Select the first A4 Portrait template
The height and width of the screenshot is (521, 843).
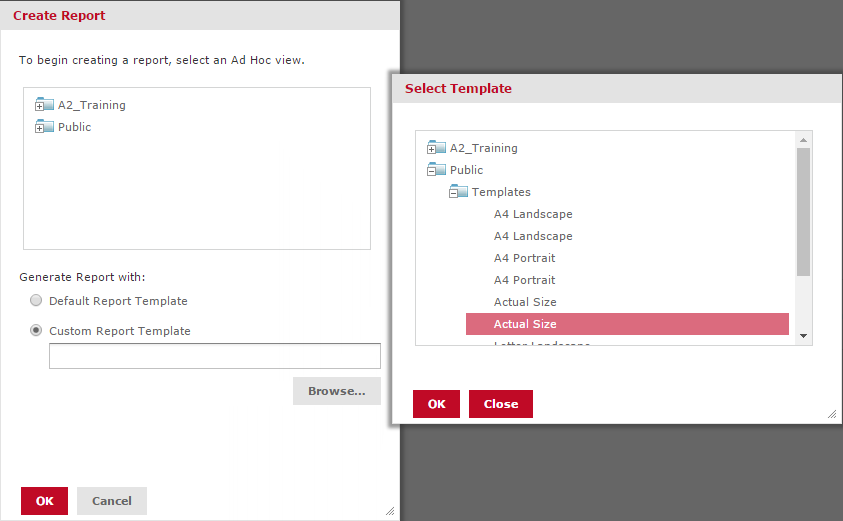524,258
